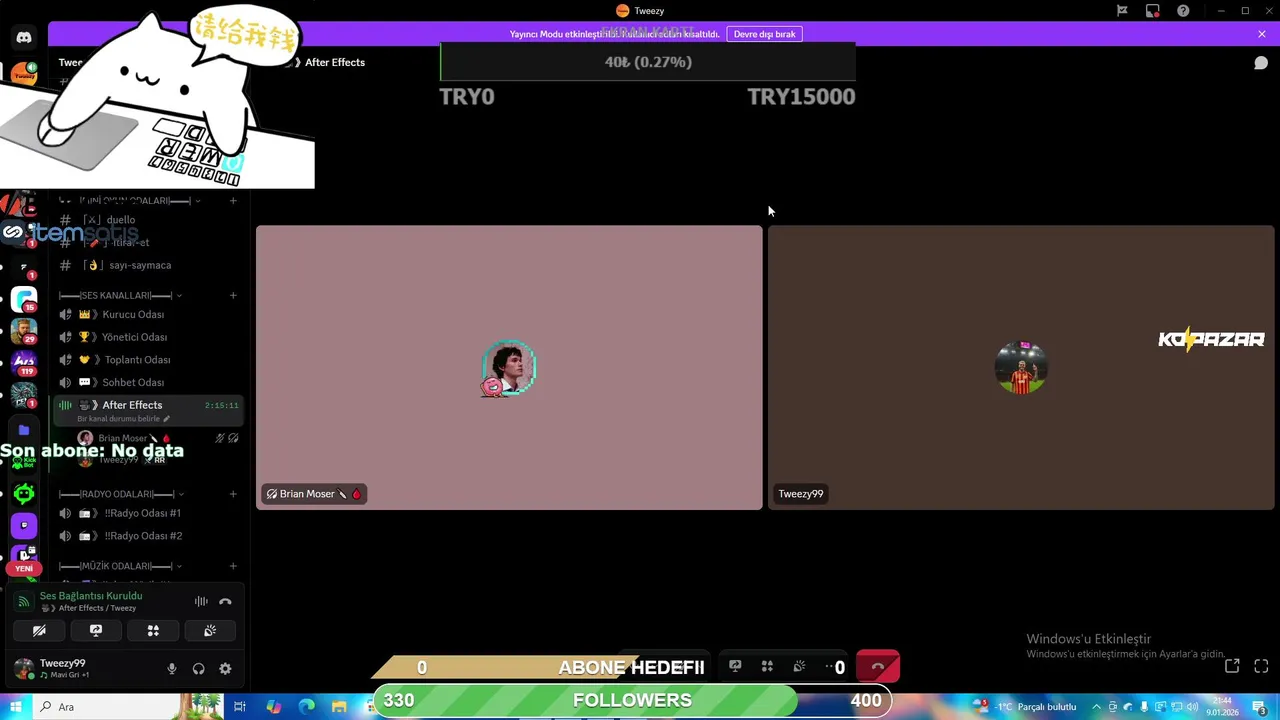1280x720 pixels.
Task: Open the itiraf-et text channel
Action: (146, 243)
